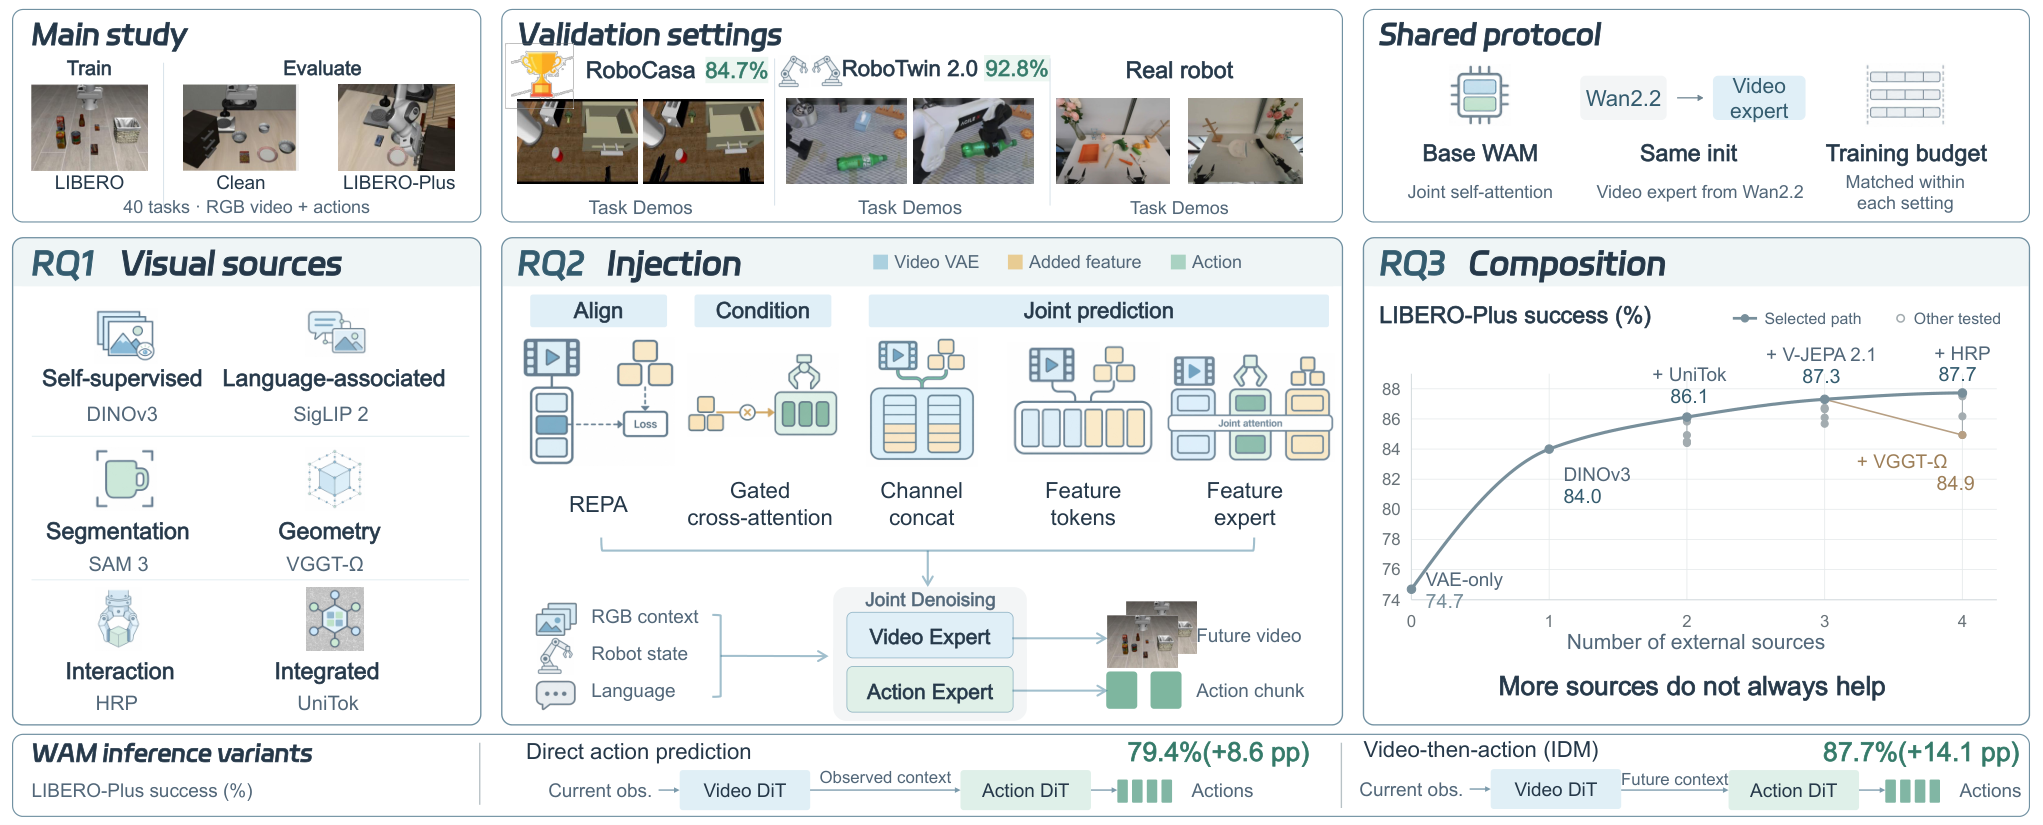Click the Clean evaluation thumbnail
The image size is (2043, 825).
pos(240,127)
